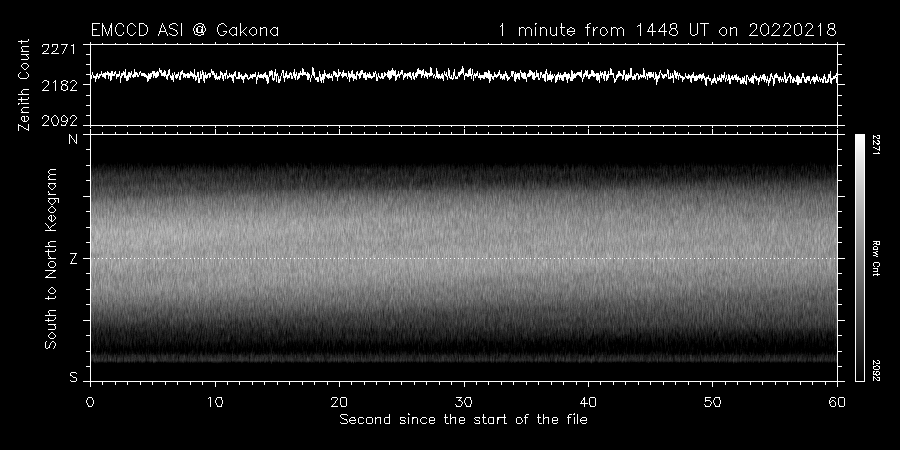This screenshot has width=900, height=450.
Task: Pick the 50 second tick label
Action: [x=714, y=401]
